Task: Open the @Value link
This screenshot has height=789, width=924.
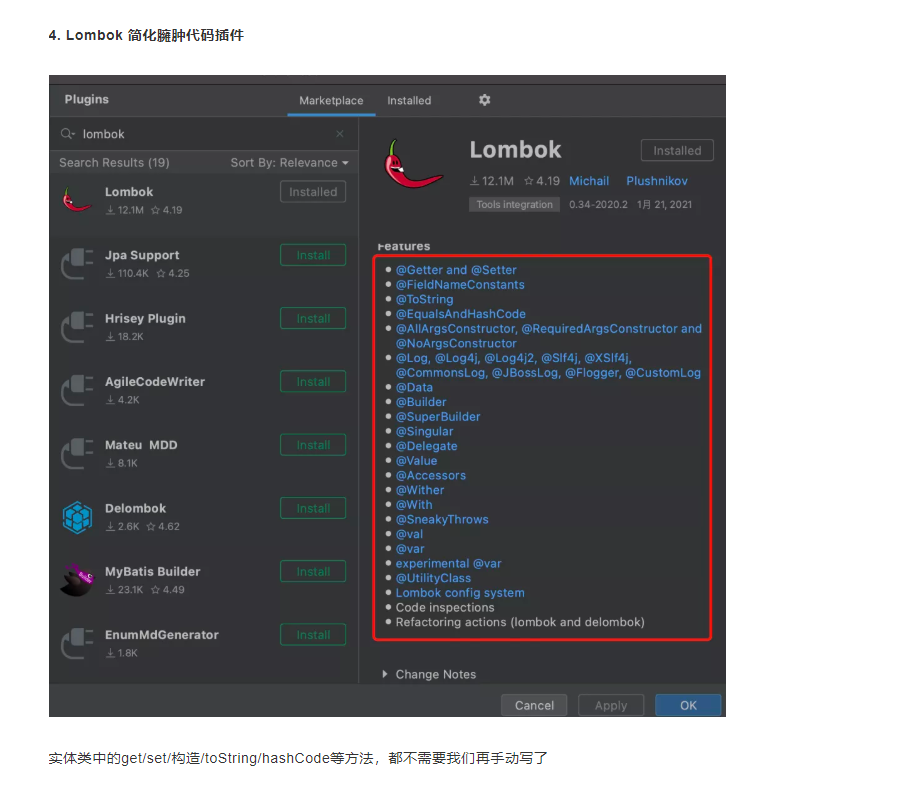Action: click(x=416, y=461)
